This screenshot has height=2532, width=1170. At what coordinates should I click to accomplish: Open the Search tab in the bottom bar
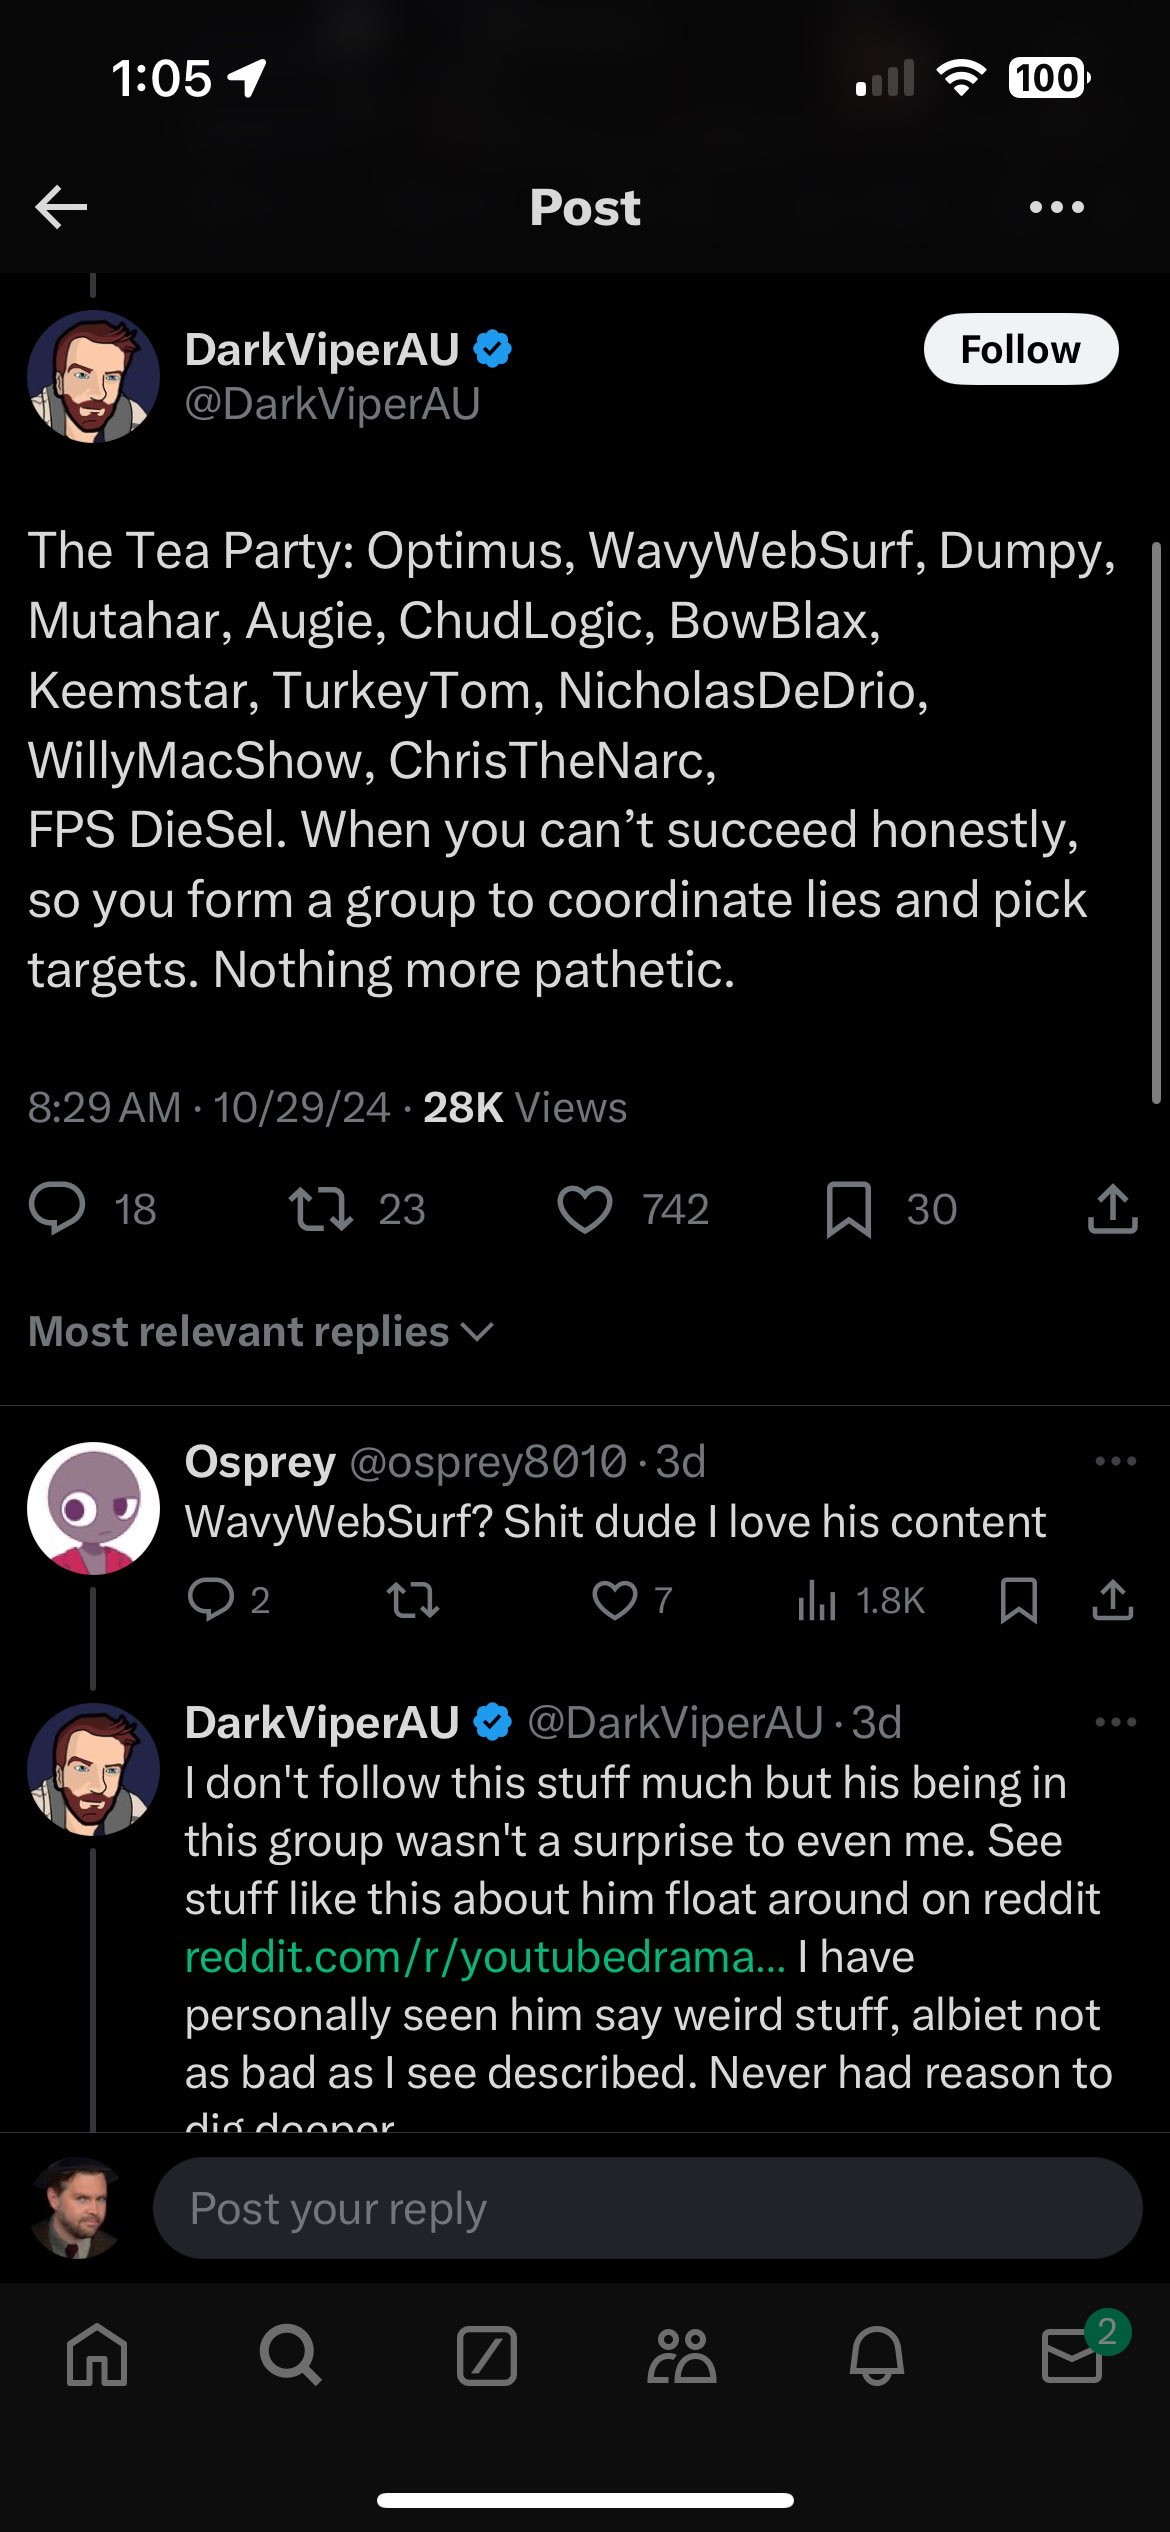point(291,2356)
